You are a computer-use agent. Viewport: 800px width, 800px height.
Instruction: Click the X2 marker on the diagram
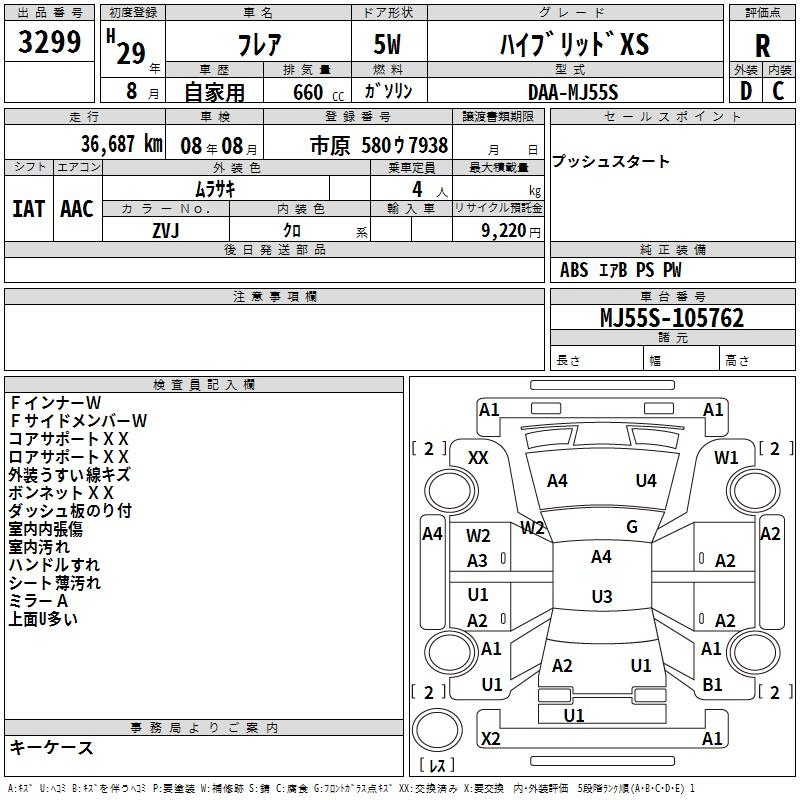click(490, 739)
